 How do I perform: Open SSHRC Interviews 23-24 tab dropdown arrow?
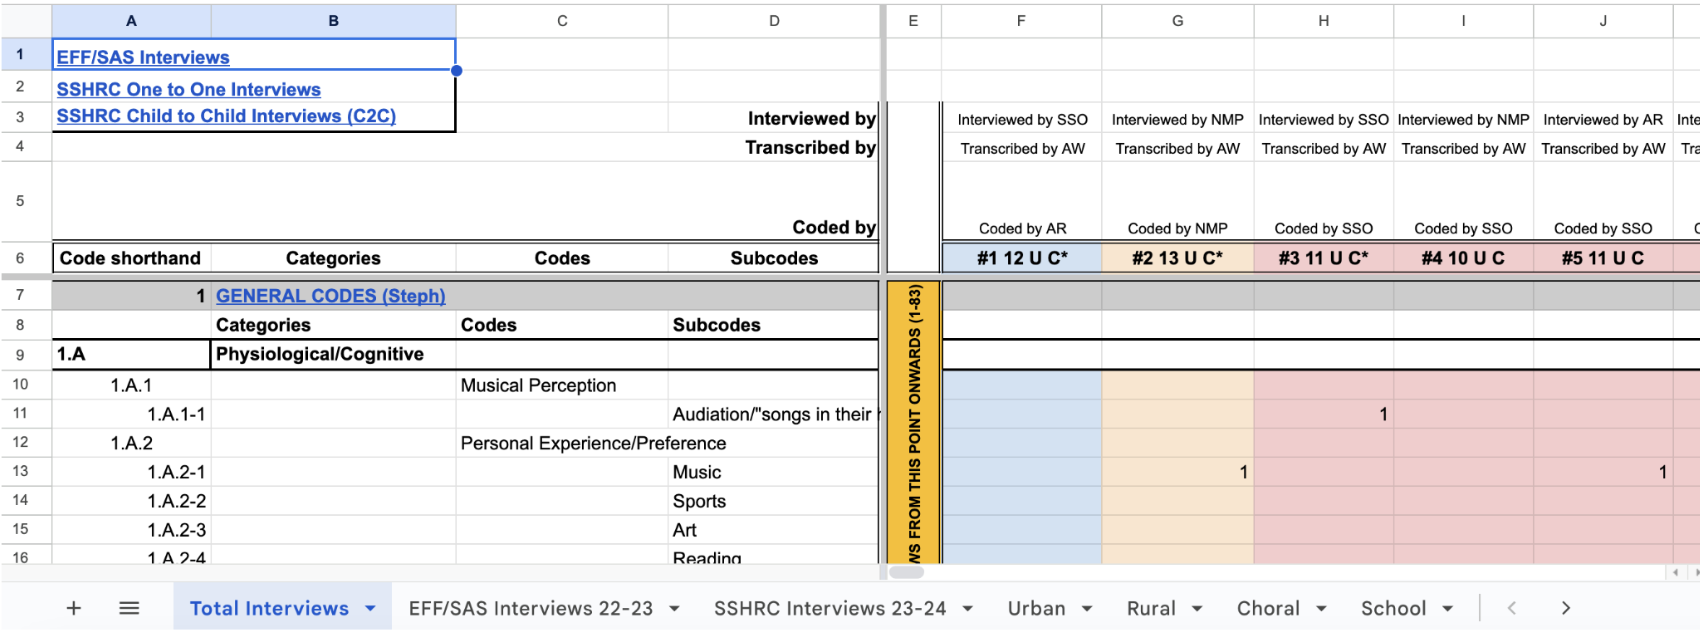click(968, 608)
